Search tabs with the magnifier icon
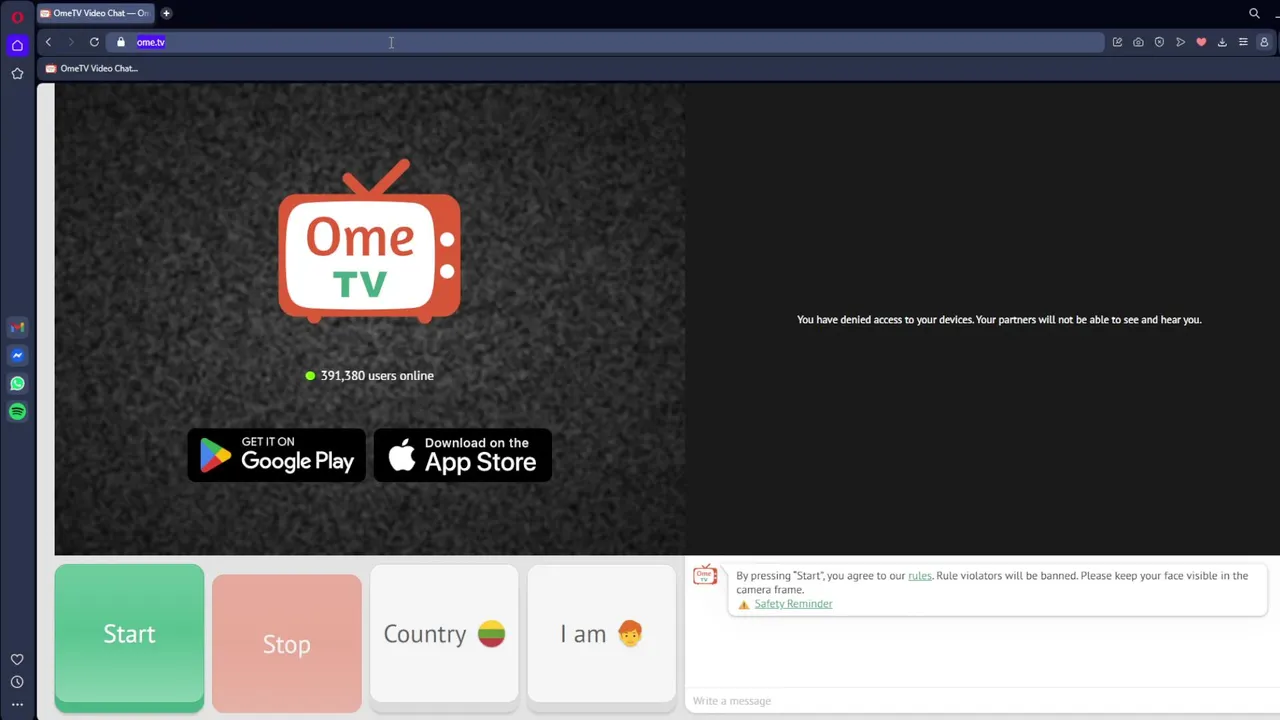Screen dimensions: 1280x720 1254,13
